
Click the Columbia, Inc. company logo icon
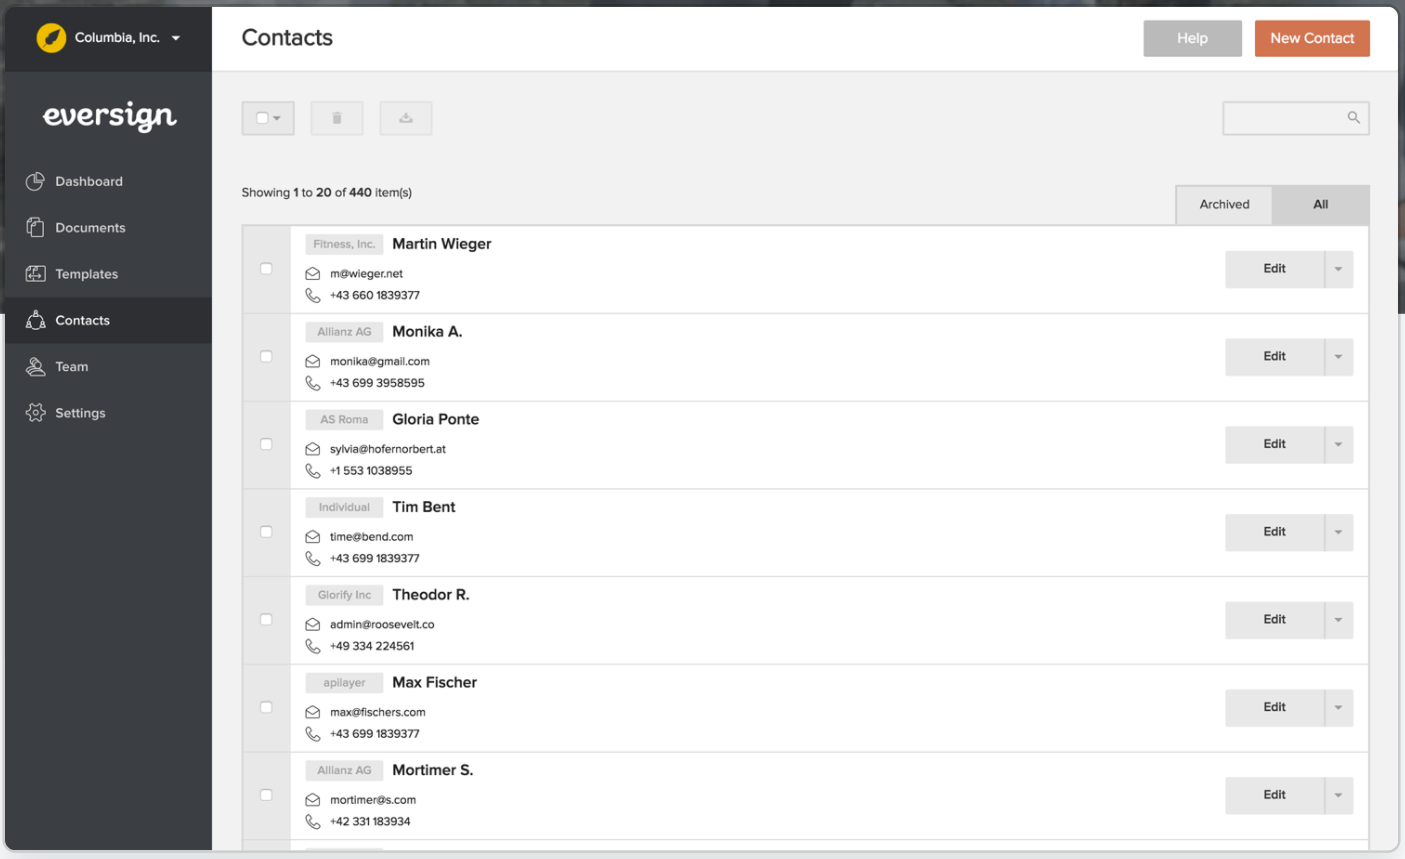(51, 38)
